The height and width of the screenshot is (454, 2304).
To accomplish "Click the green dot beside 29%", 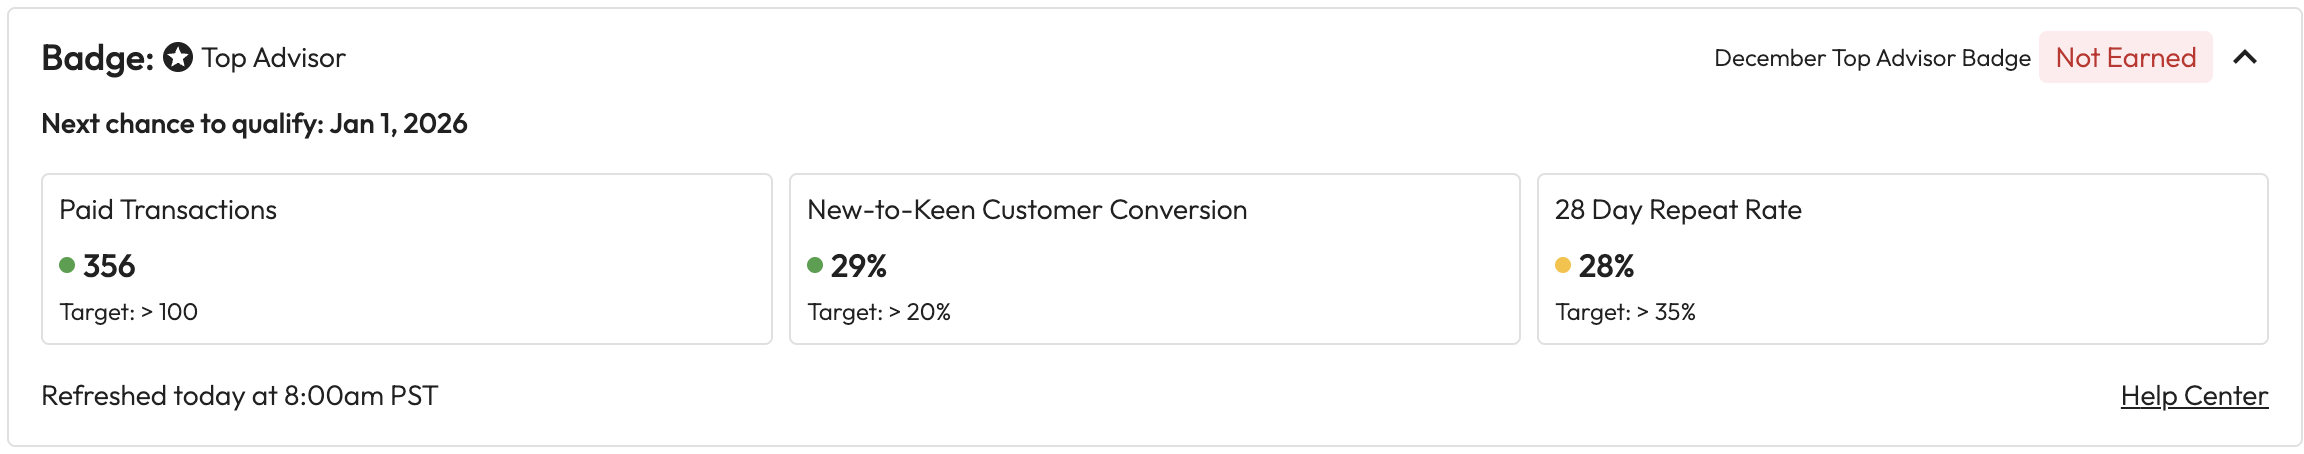I will (x=815, y=265).
